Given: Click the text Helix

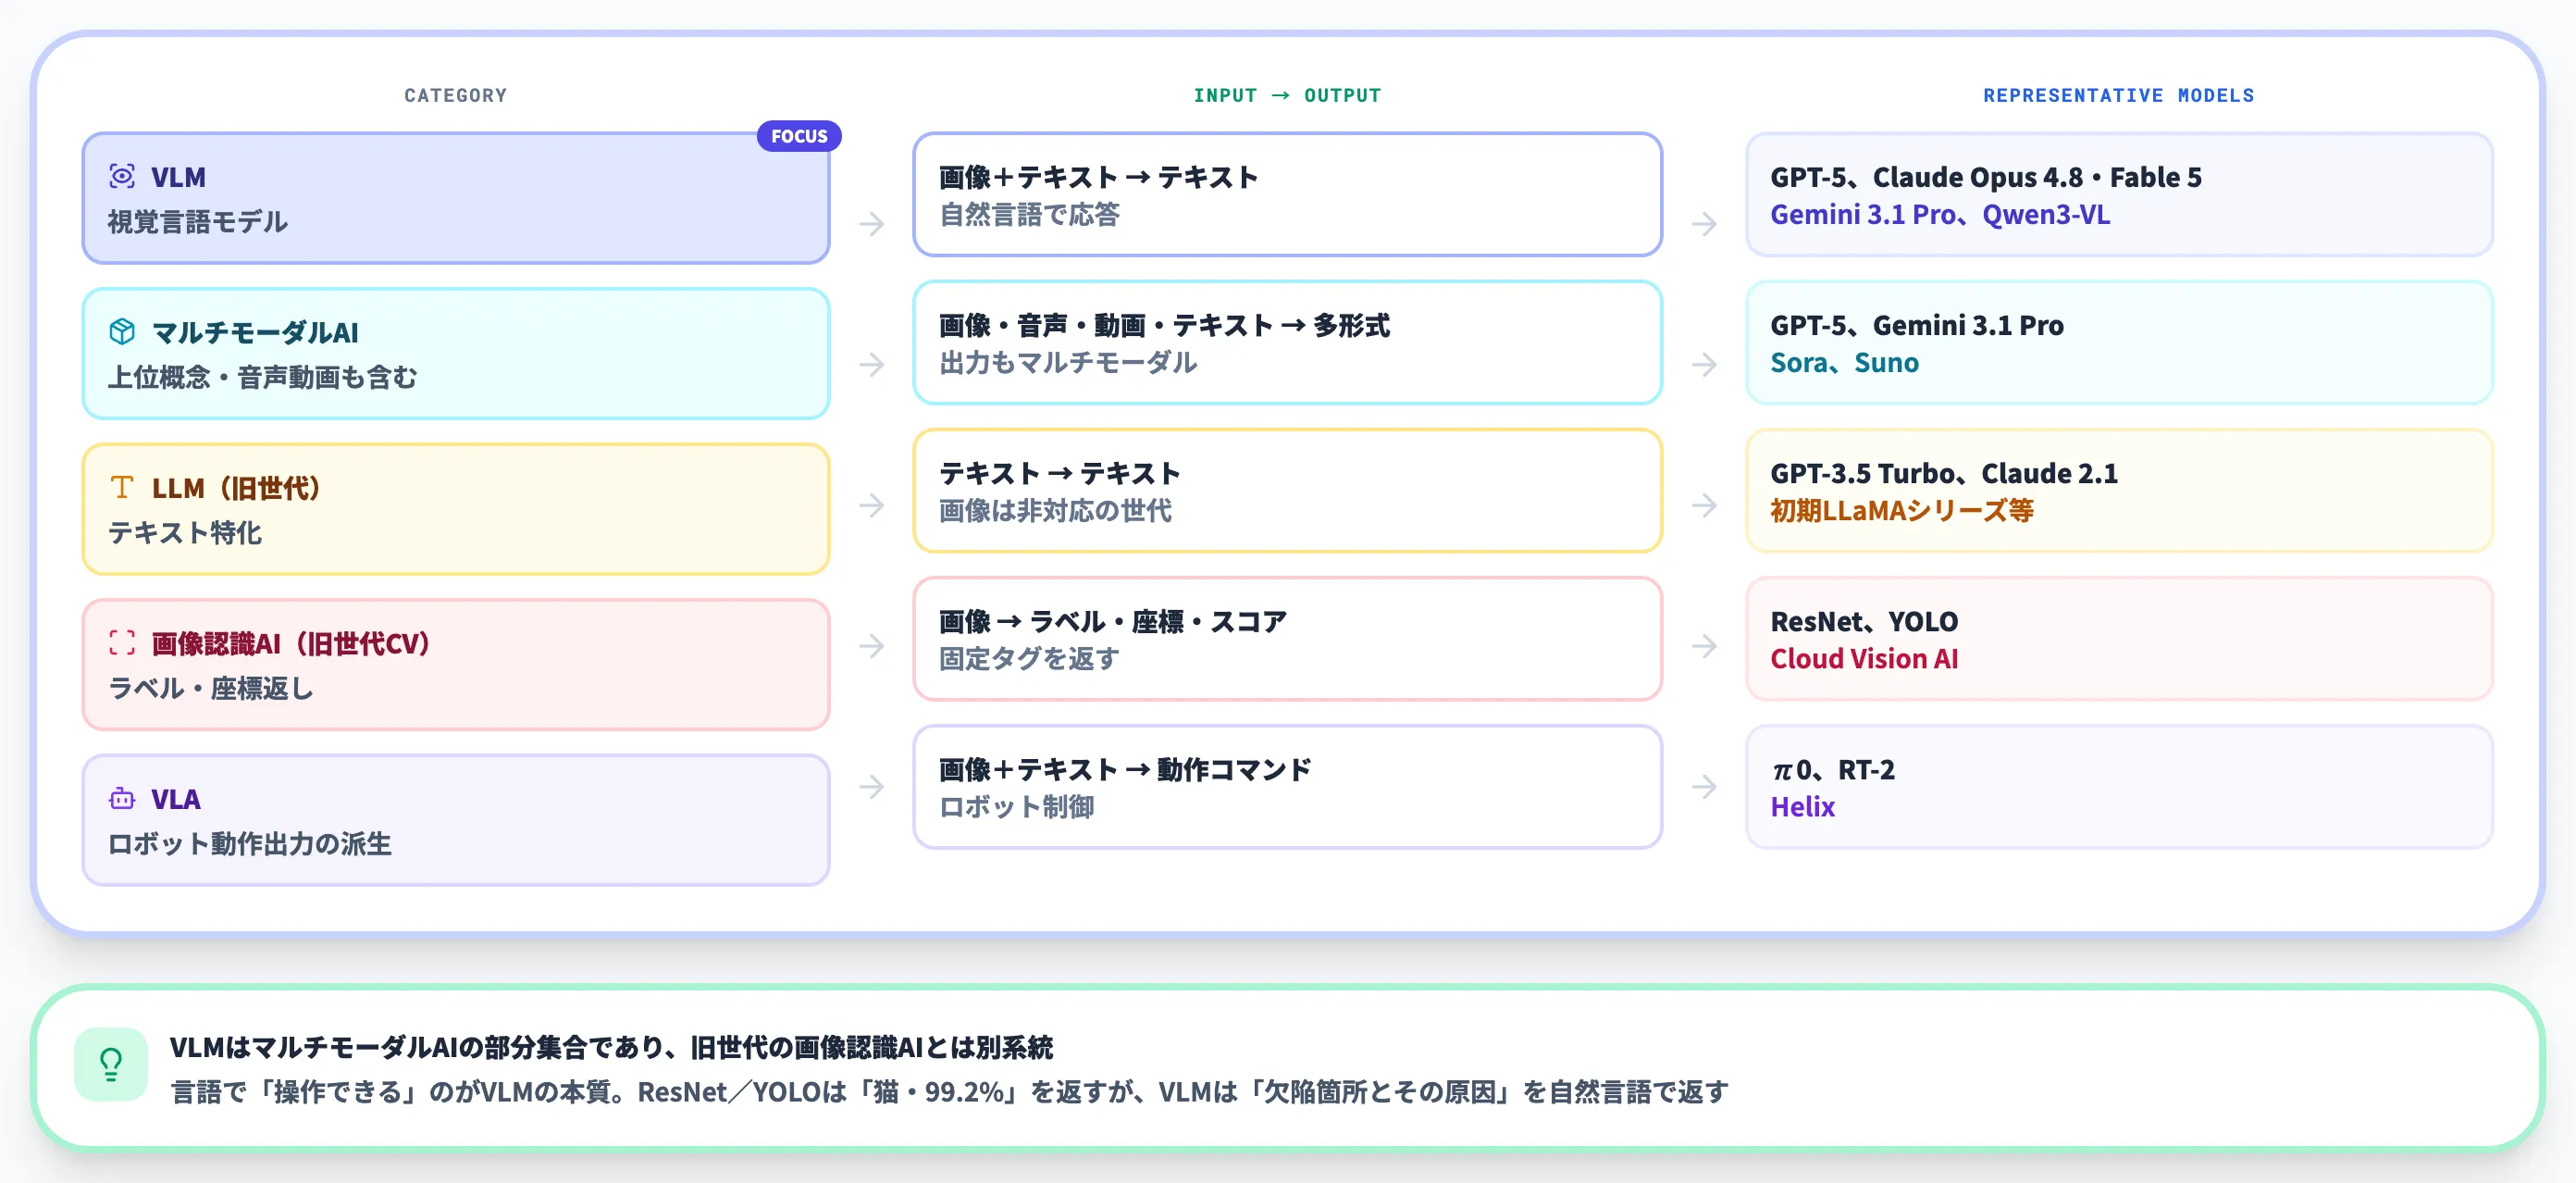Looking at the screenshot, I should tap(1802, 807).
